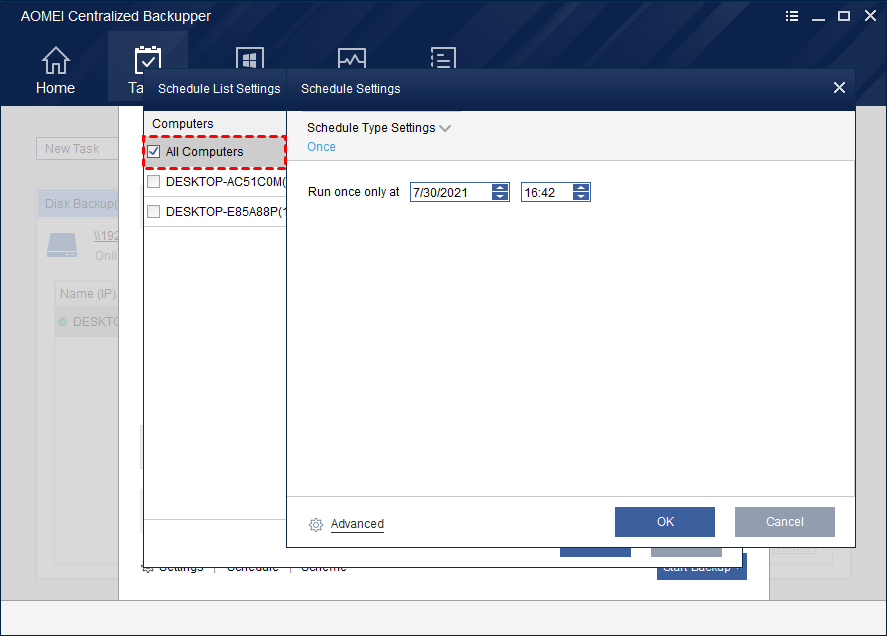
Task: Click the date field 7/30/2021
Action: click(450, 192)
